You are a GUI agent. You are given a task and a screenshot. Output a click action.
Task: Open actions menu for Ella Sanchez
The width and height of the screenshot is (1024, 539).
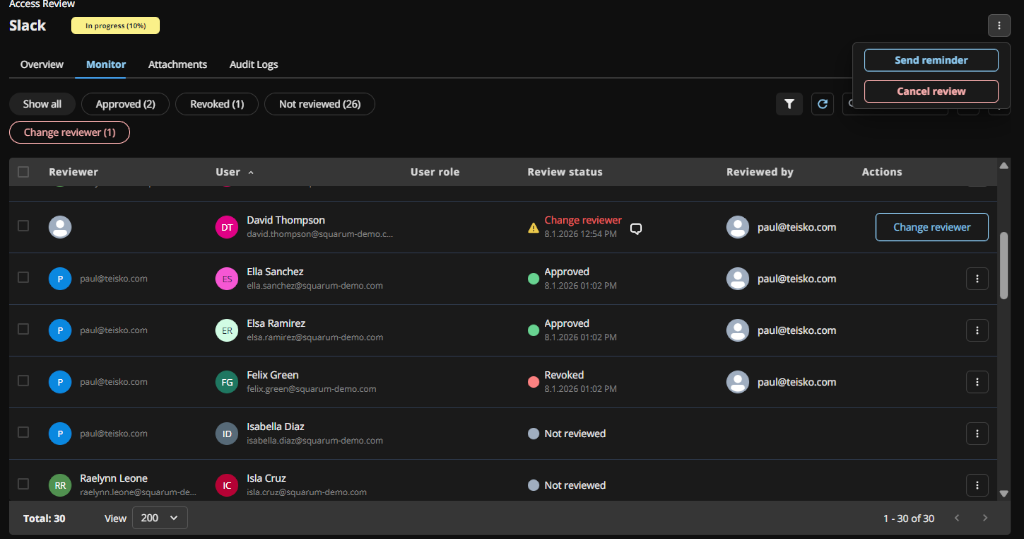coord(977,278)
